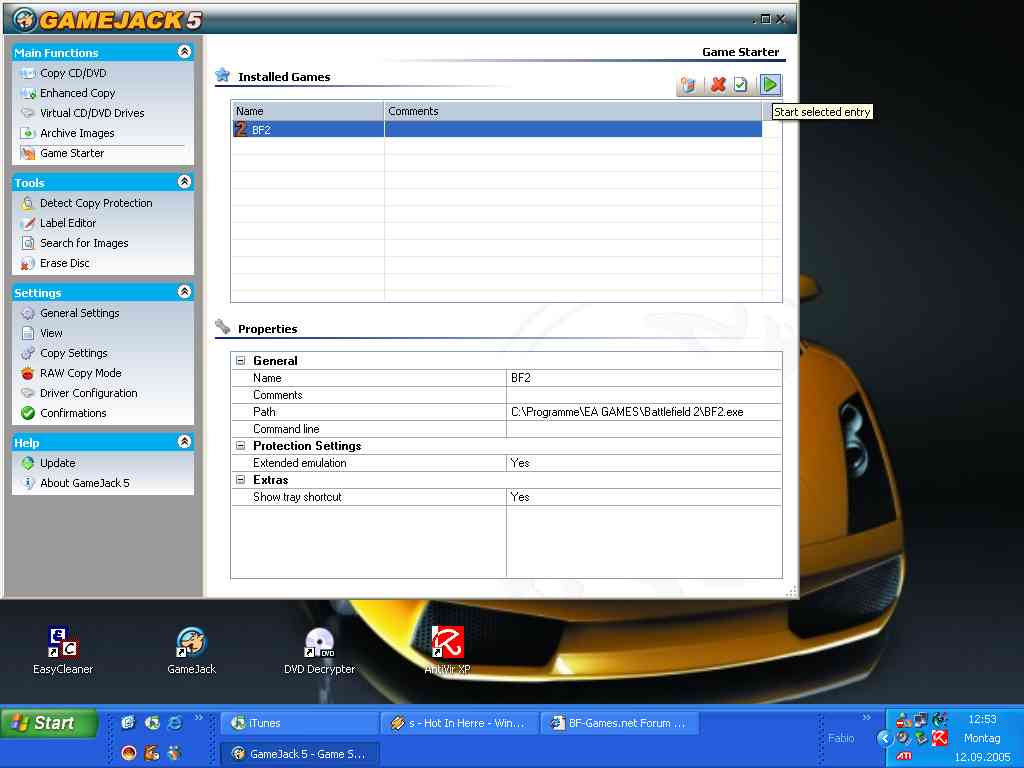
Task: Collapse the Protection Settings group
Action: 240,445
